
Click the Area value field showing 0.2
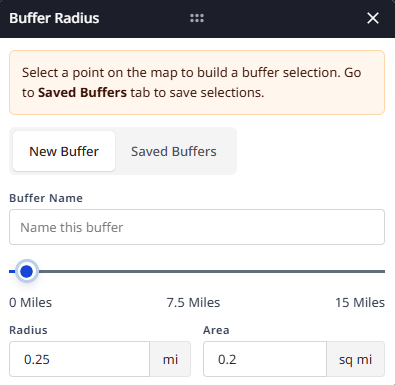(x=265, y=359)
